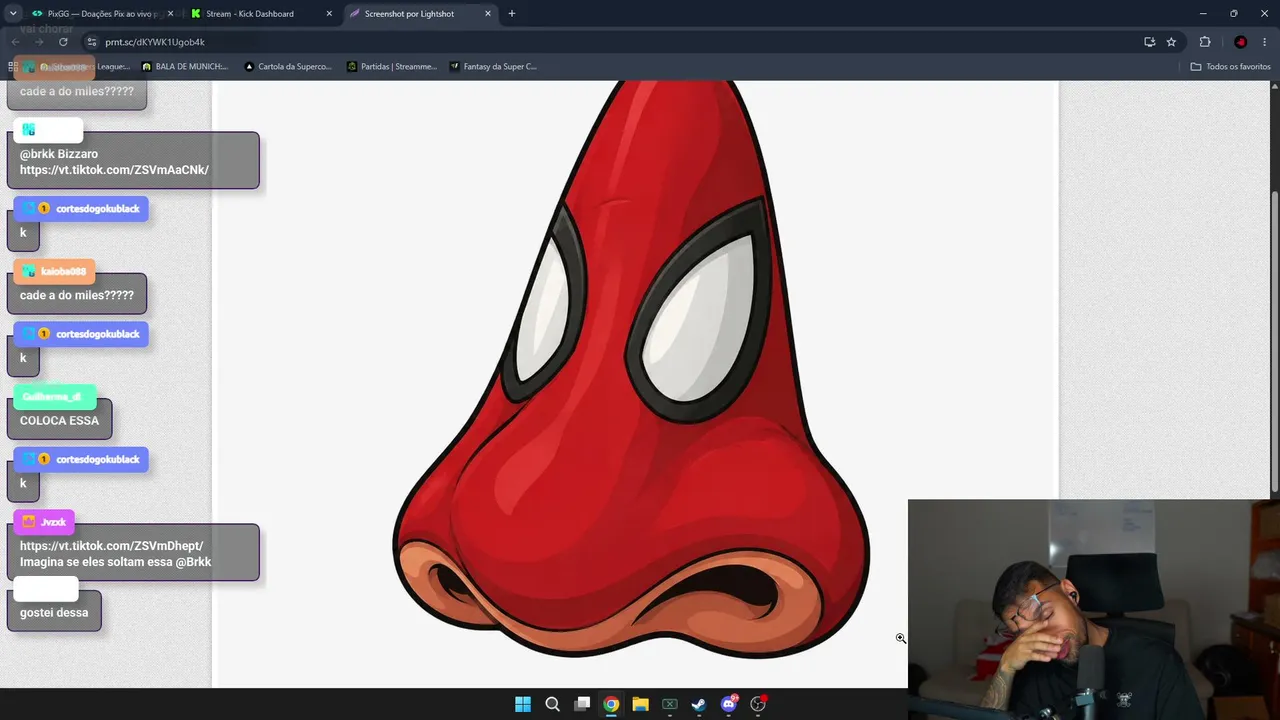This screenshot has height=720, width=1280.
Task: Open Task View on the taskbar
Action: [x=582, y=704]
